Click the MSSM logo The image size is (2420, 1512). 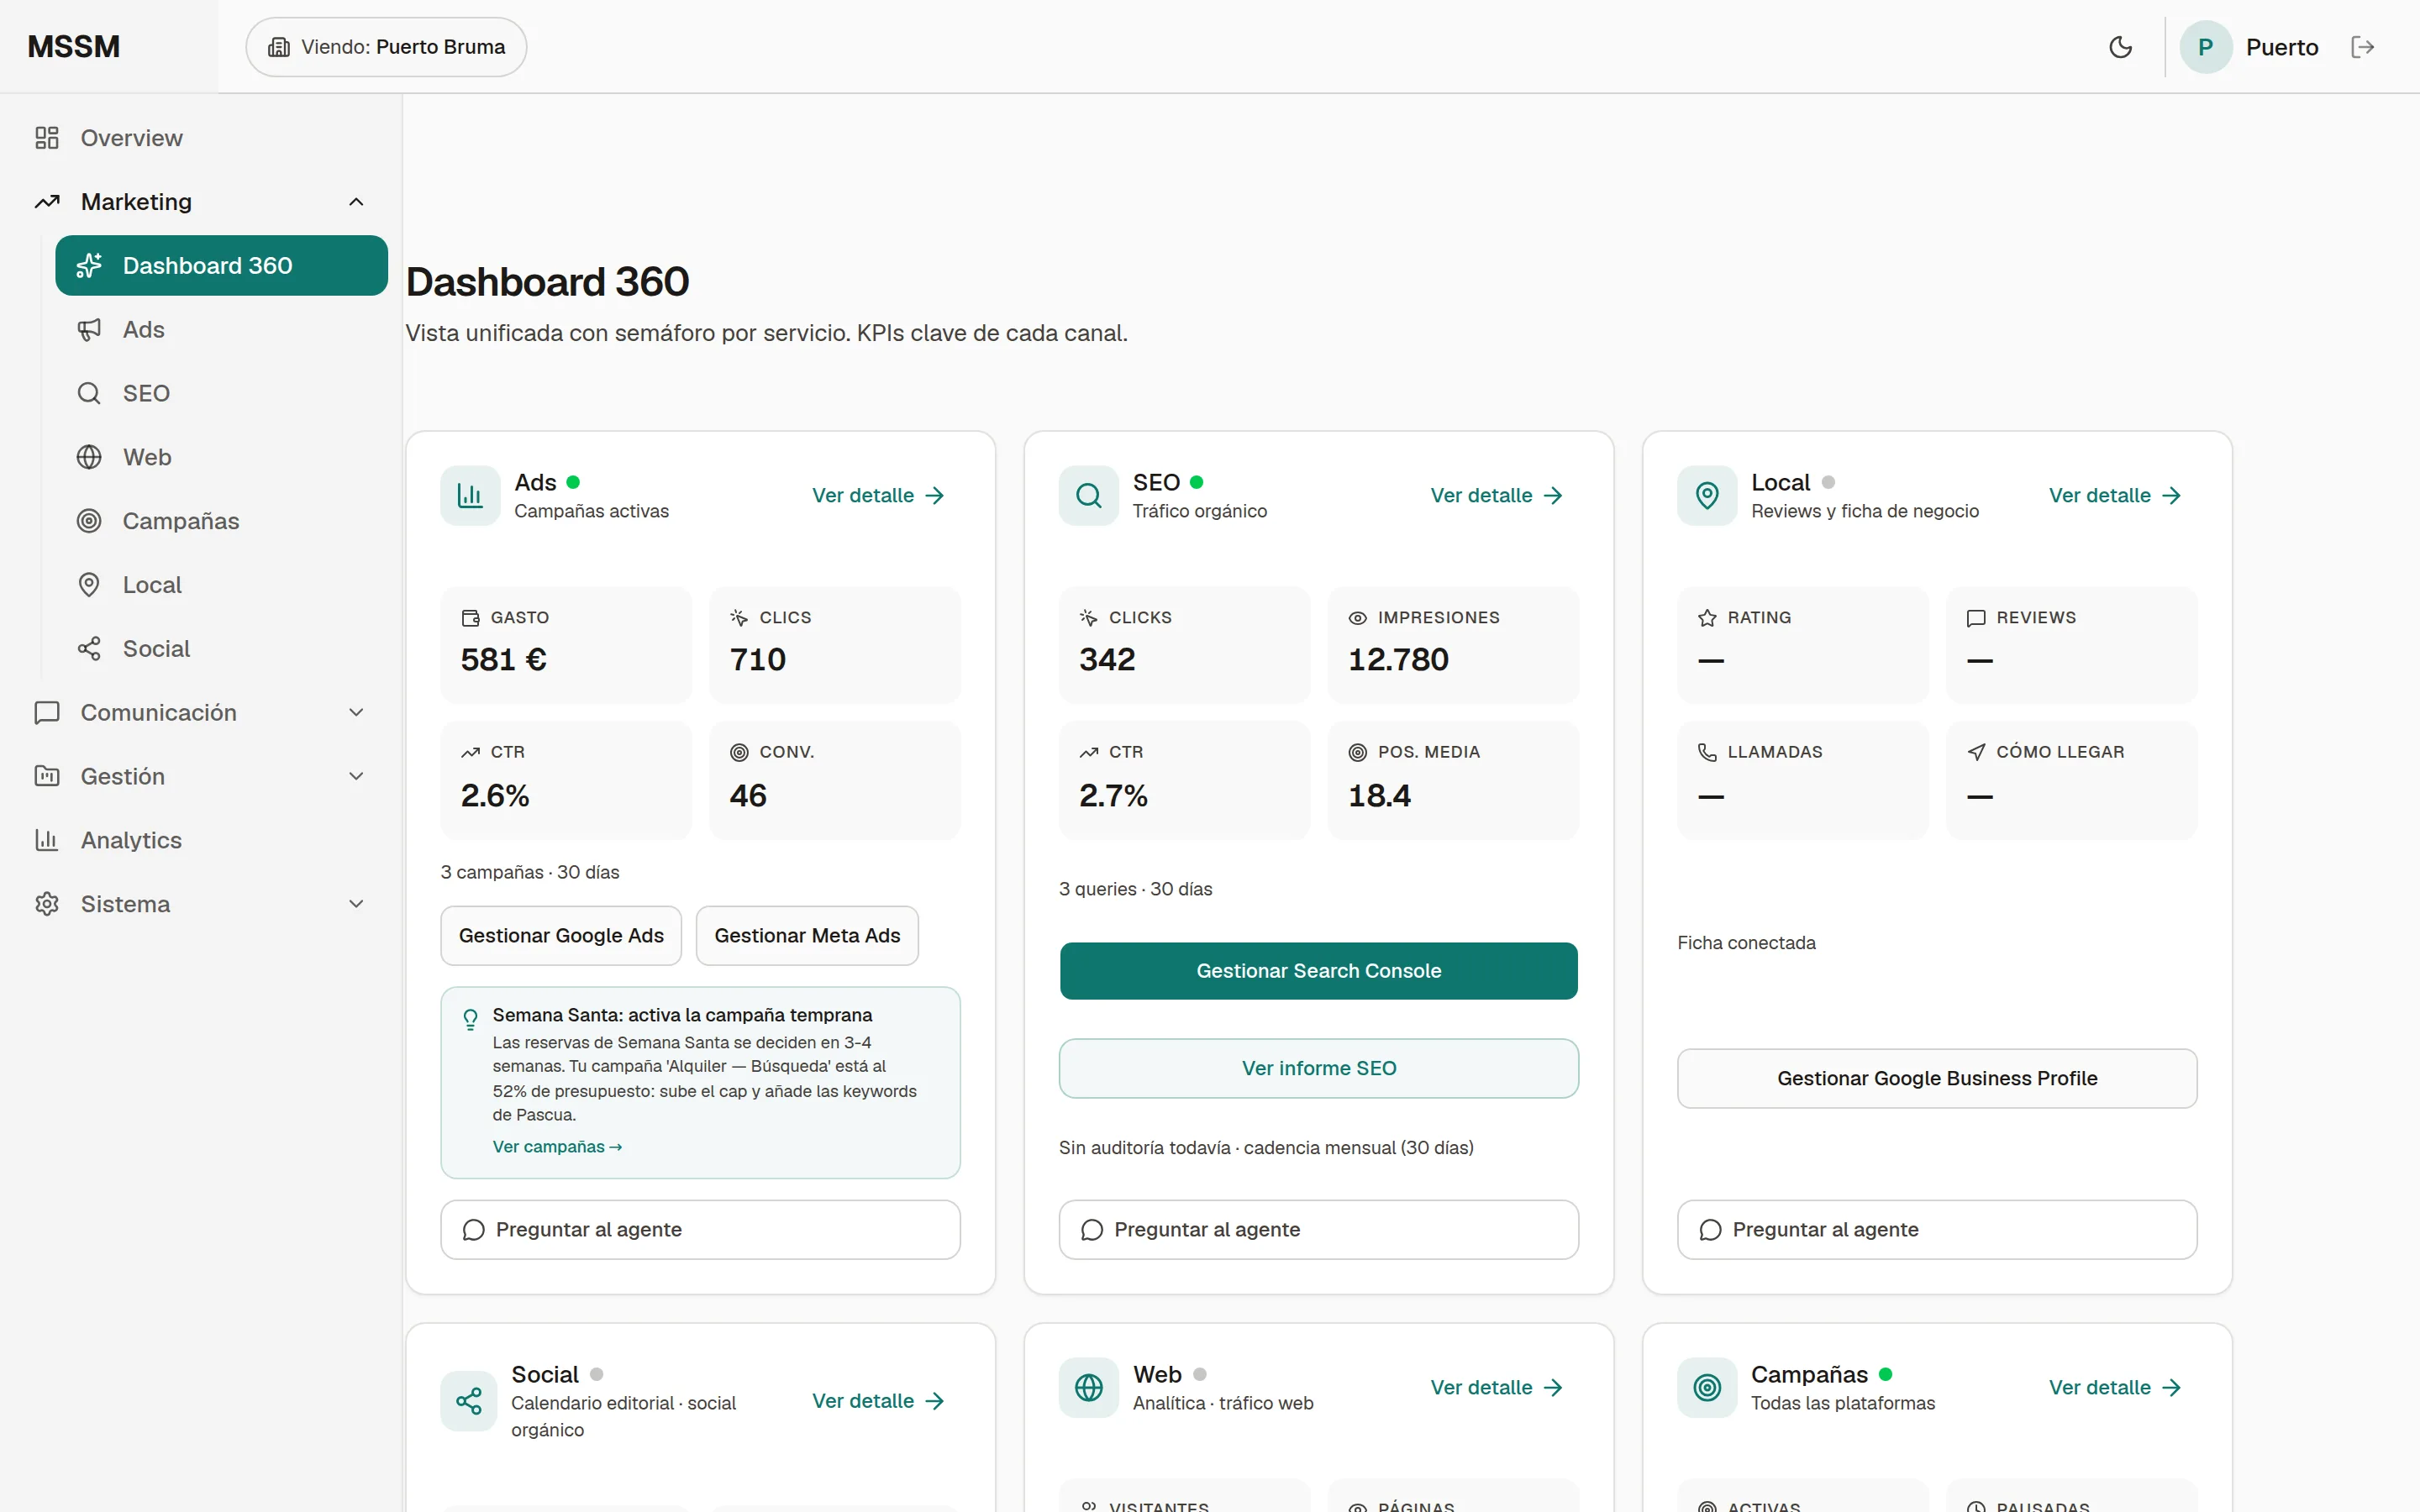[x=74, y=47]
